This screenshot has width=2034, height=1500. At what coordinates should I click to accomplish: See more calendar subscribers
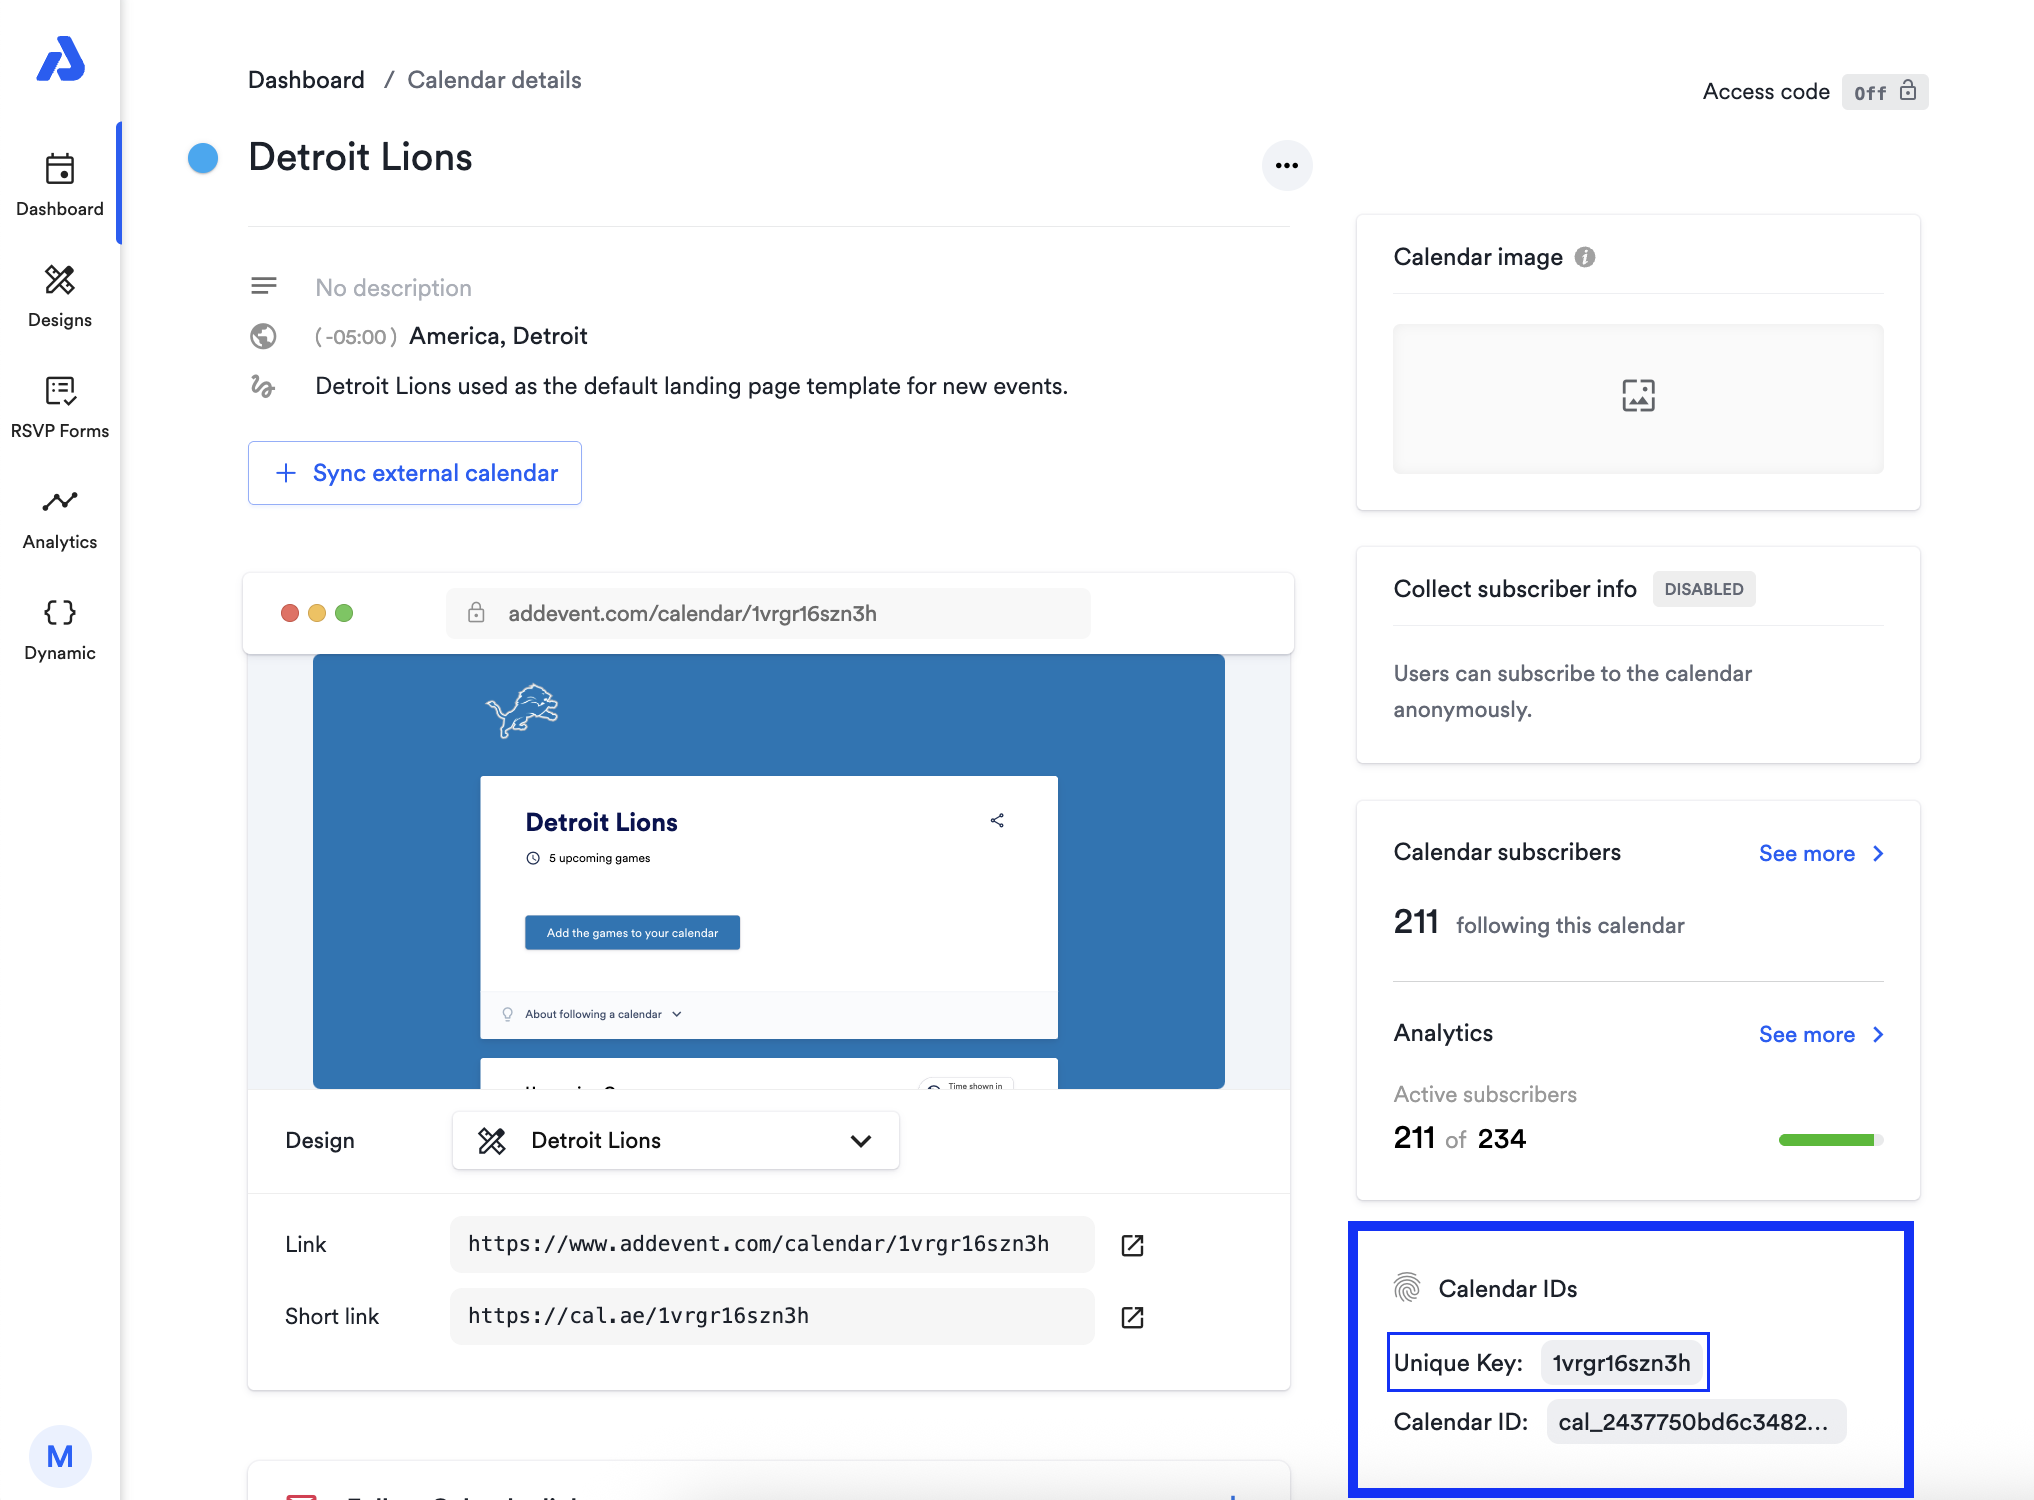click(1820, 854)
